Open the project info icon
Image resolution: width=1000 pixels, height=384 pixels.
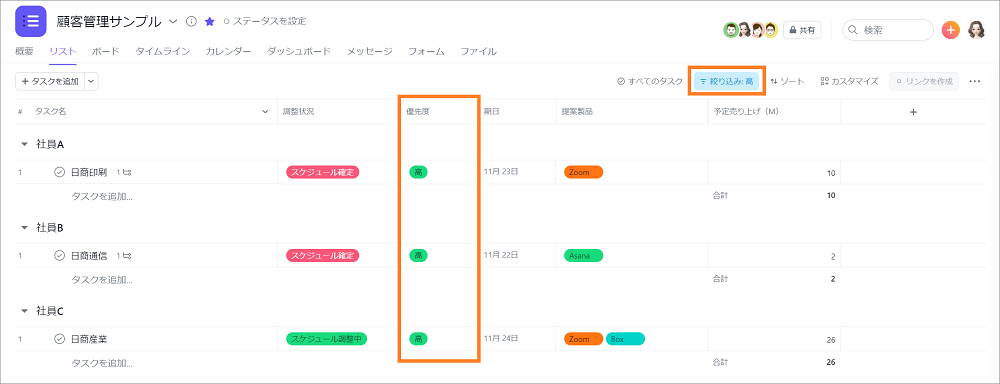(191, 21)
